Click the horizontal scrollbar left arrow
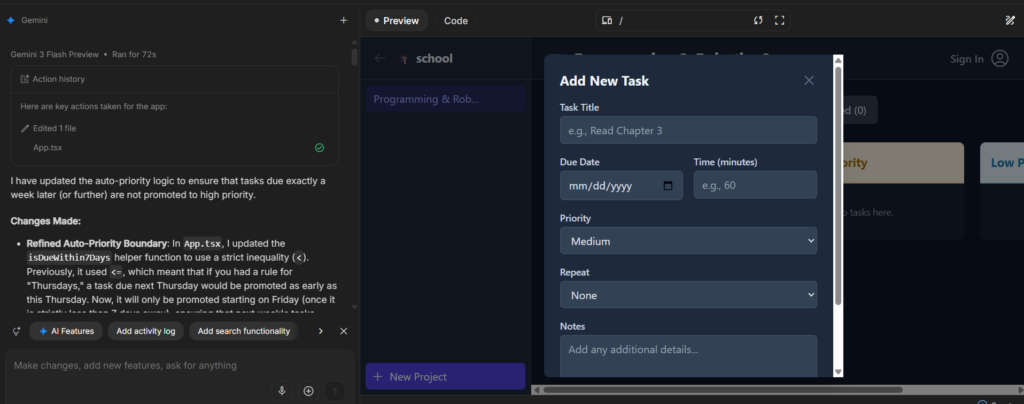This screenshot has height=404, width=1024. [536, 390]
